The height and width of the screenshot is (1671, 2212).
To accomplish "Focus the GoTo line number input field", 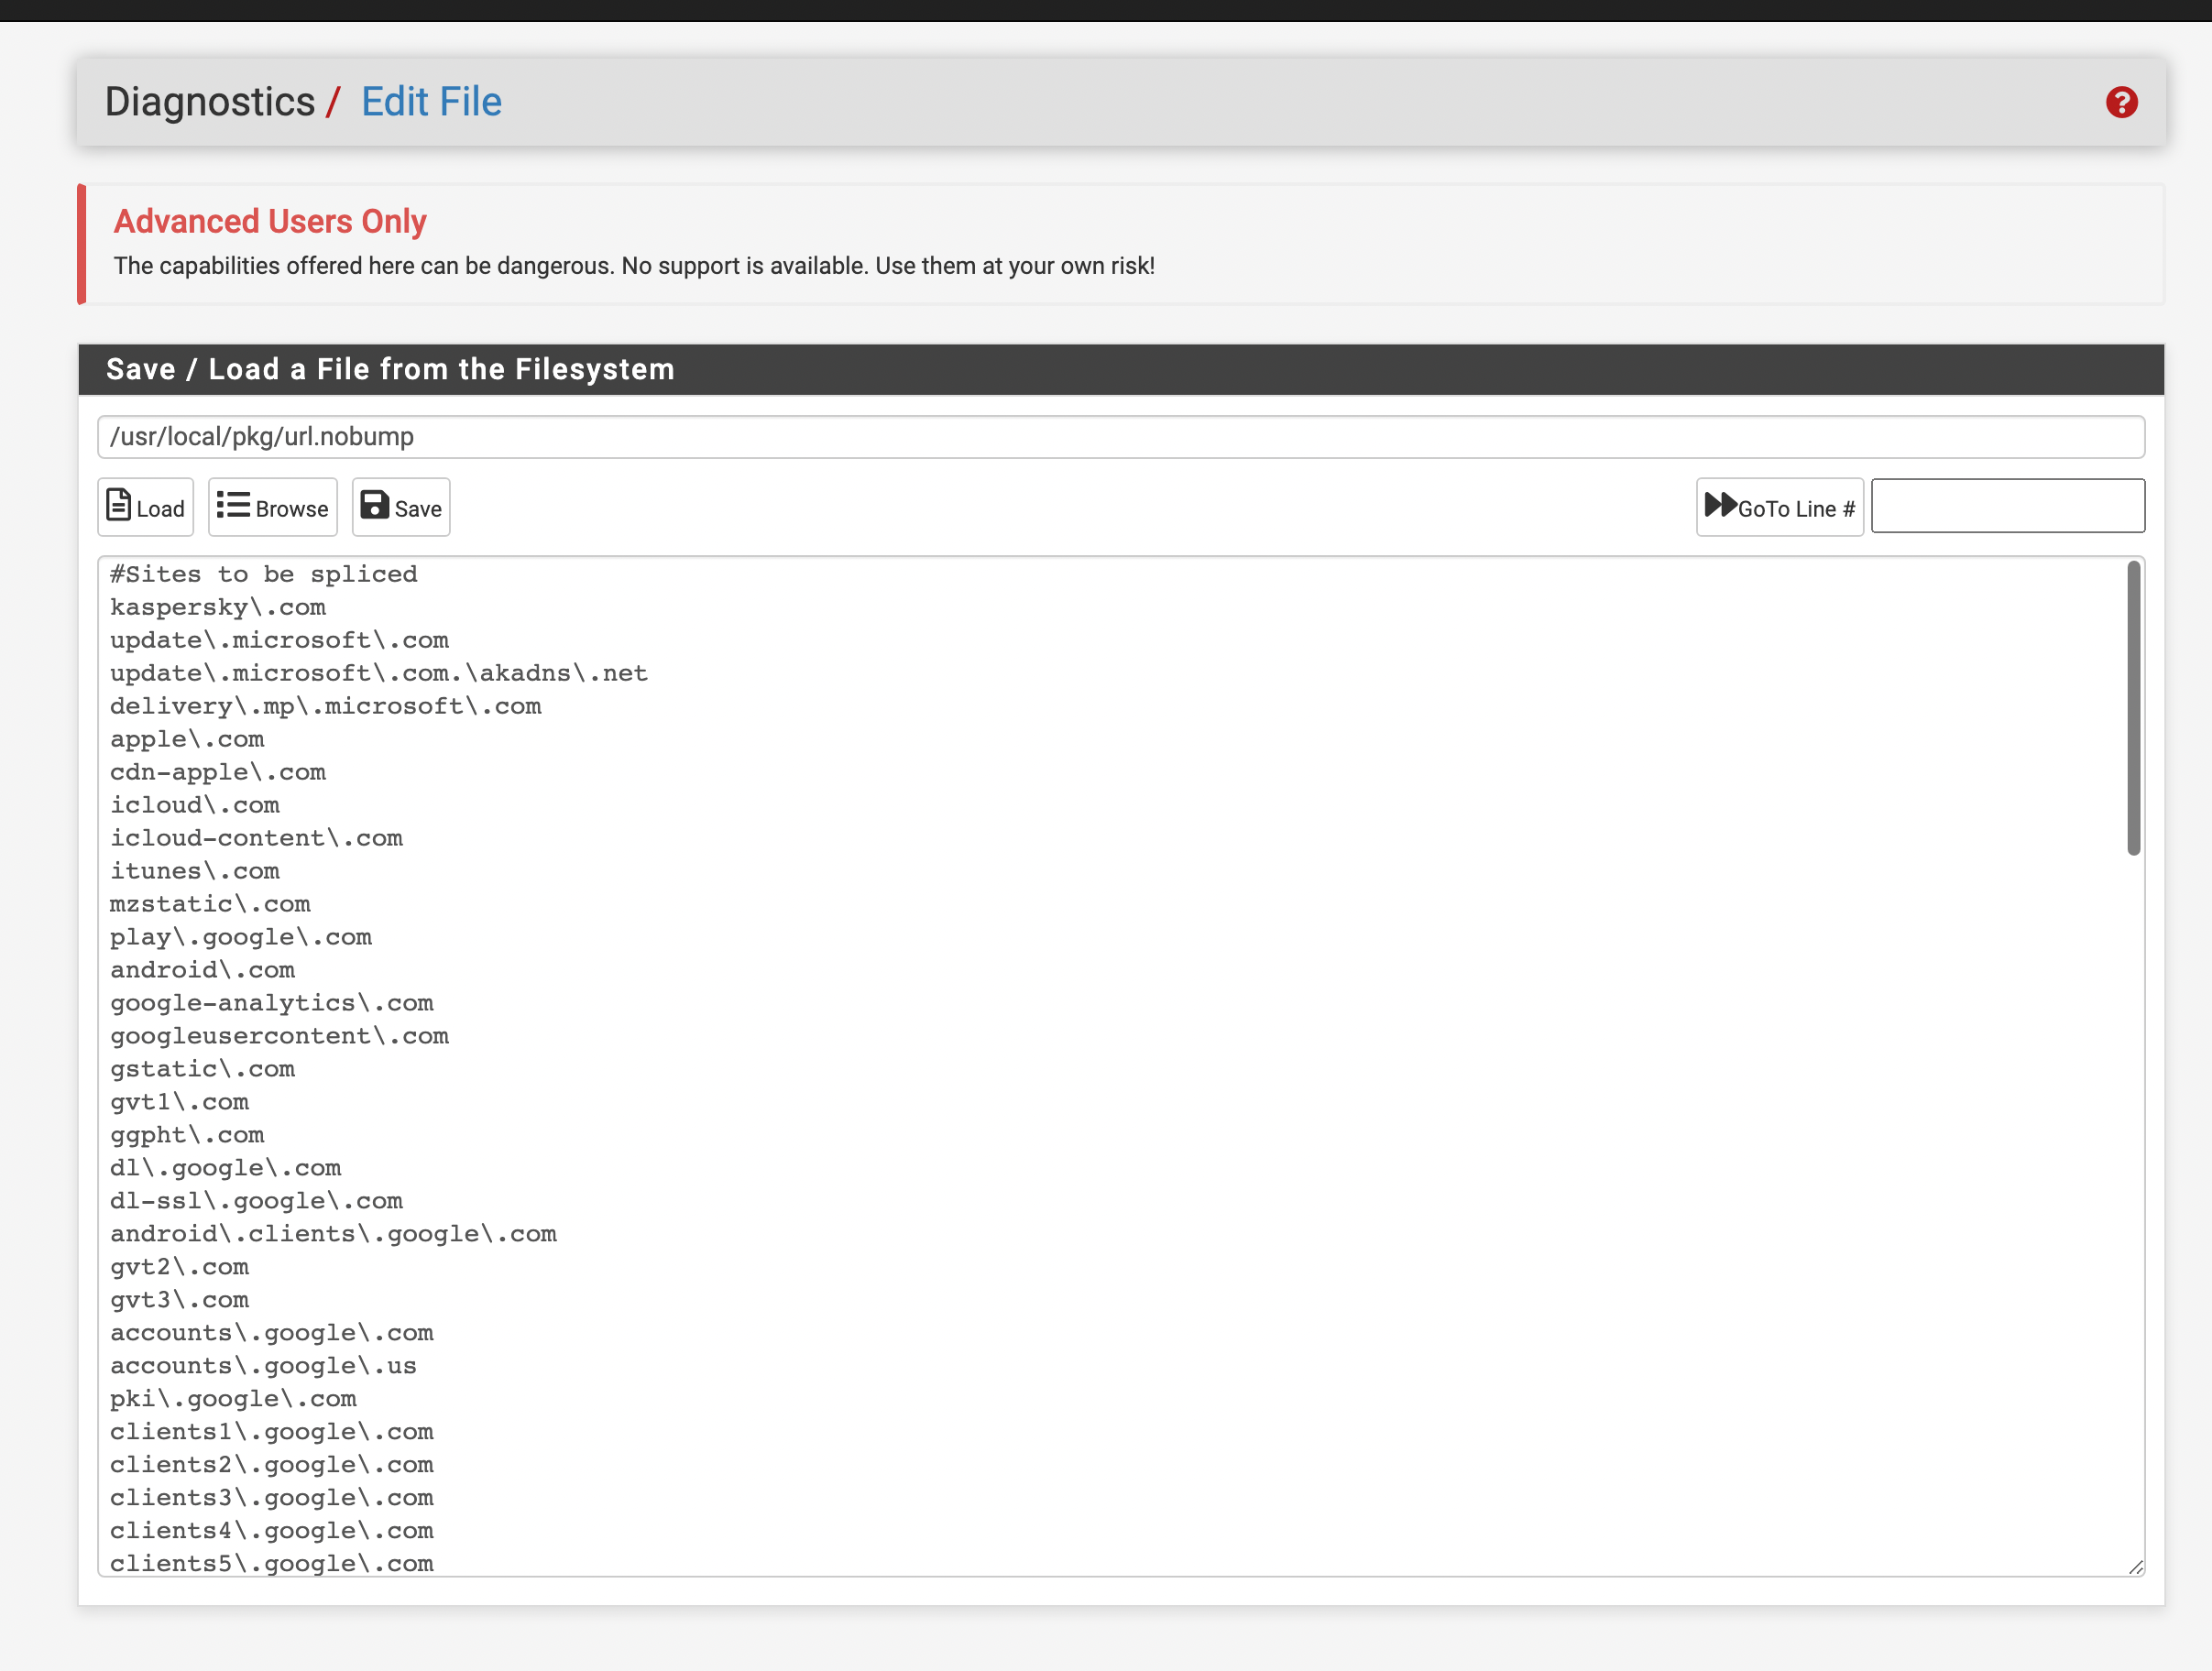I will (x=2008, y=506).
